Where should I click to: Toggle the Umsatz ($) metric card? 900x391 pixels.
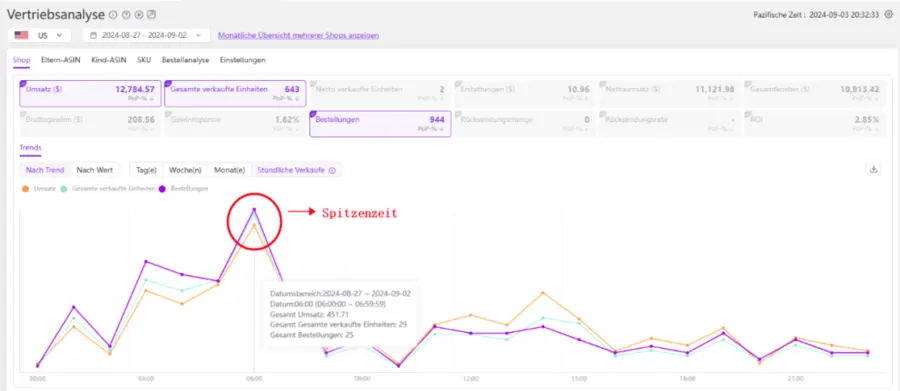[x=90, y=94]
